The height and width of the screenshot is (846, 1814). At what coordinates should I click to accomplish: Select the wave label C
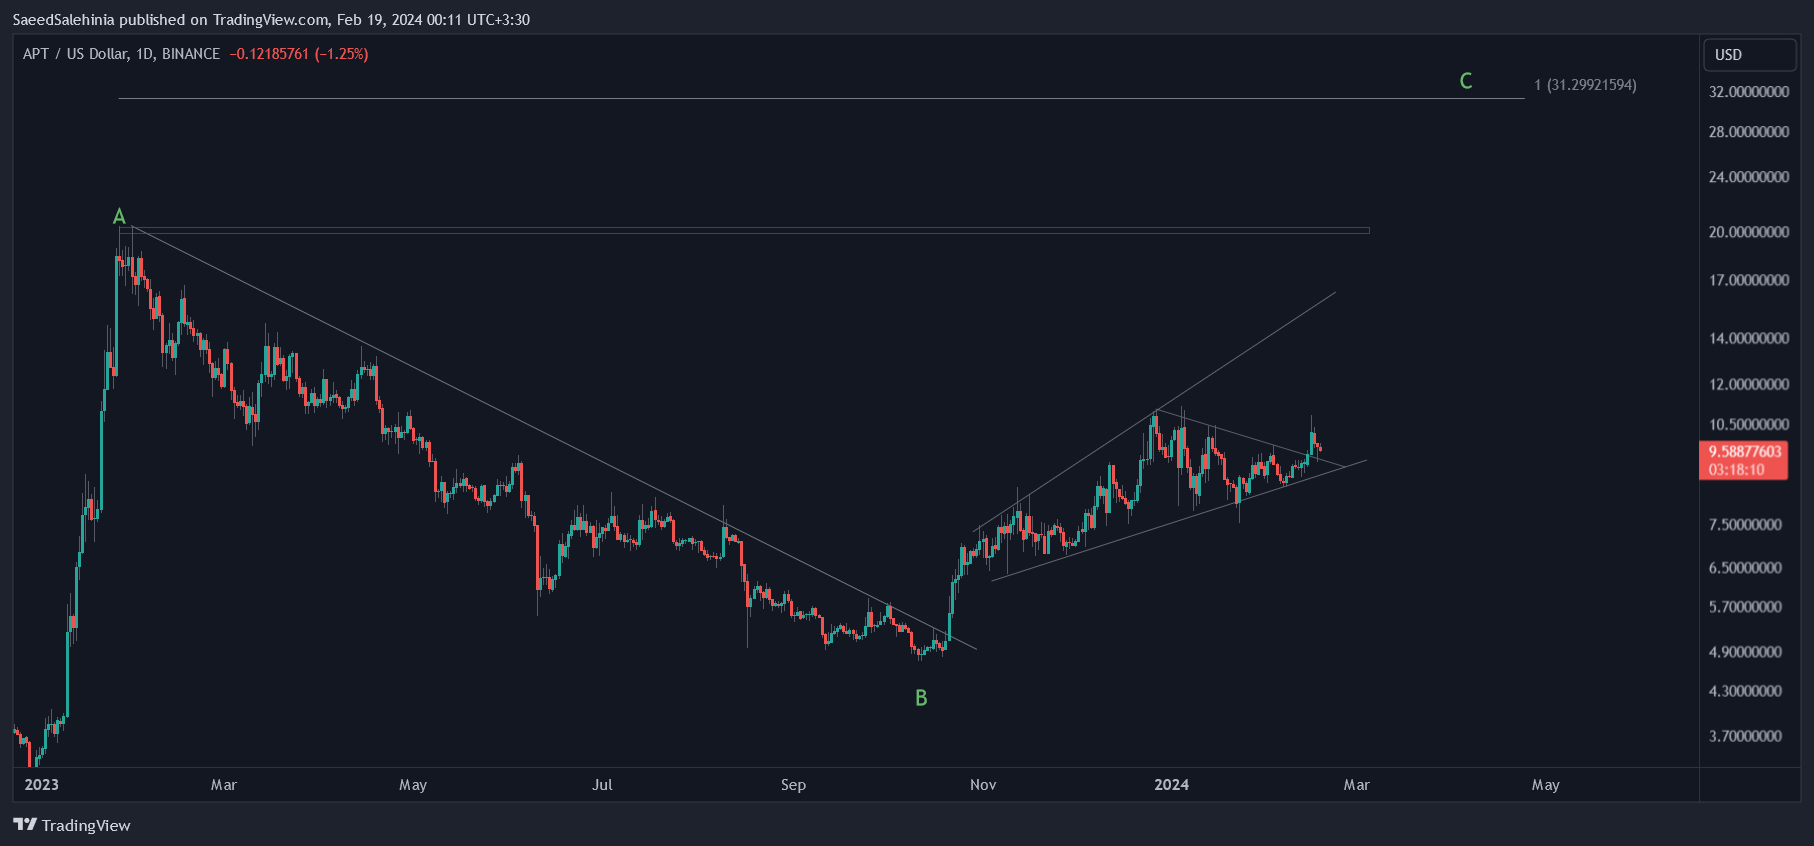tap(1466, 81)
